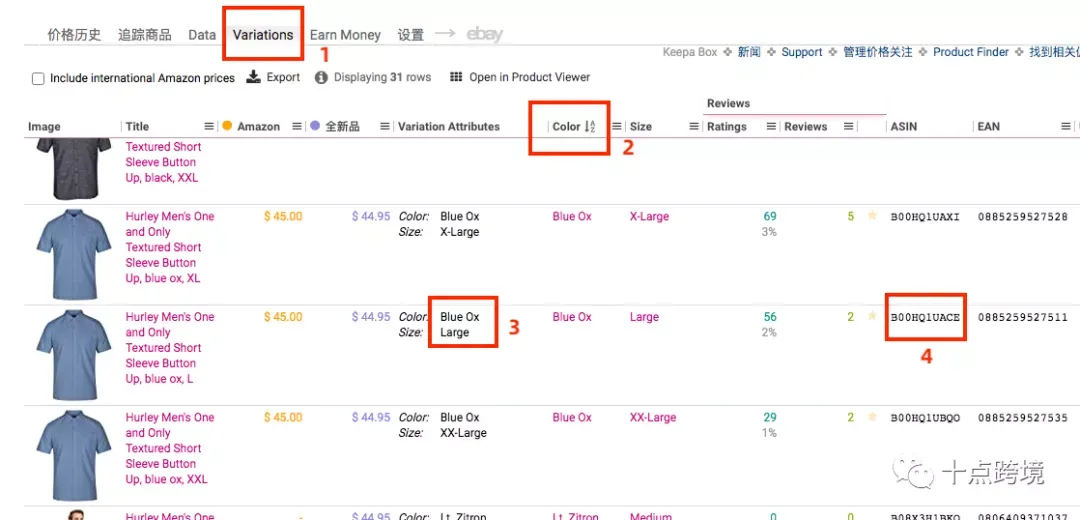Image resolution: width=1080 pixels, height=520 pixels.
Task: Click the Blue Ox X-Large shirt thumbnail
Action: tap(74, 255)
